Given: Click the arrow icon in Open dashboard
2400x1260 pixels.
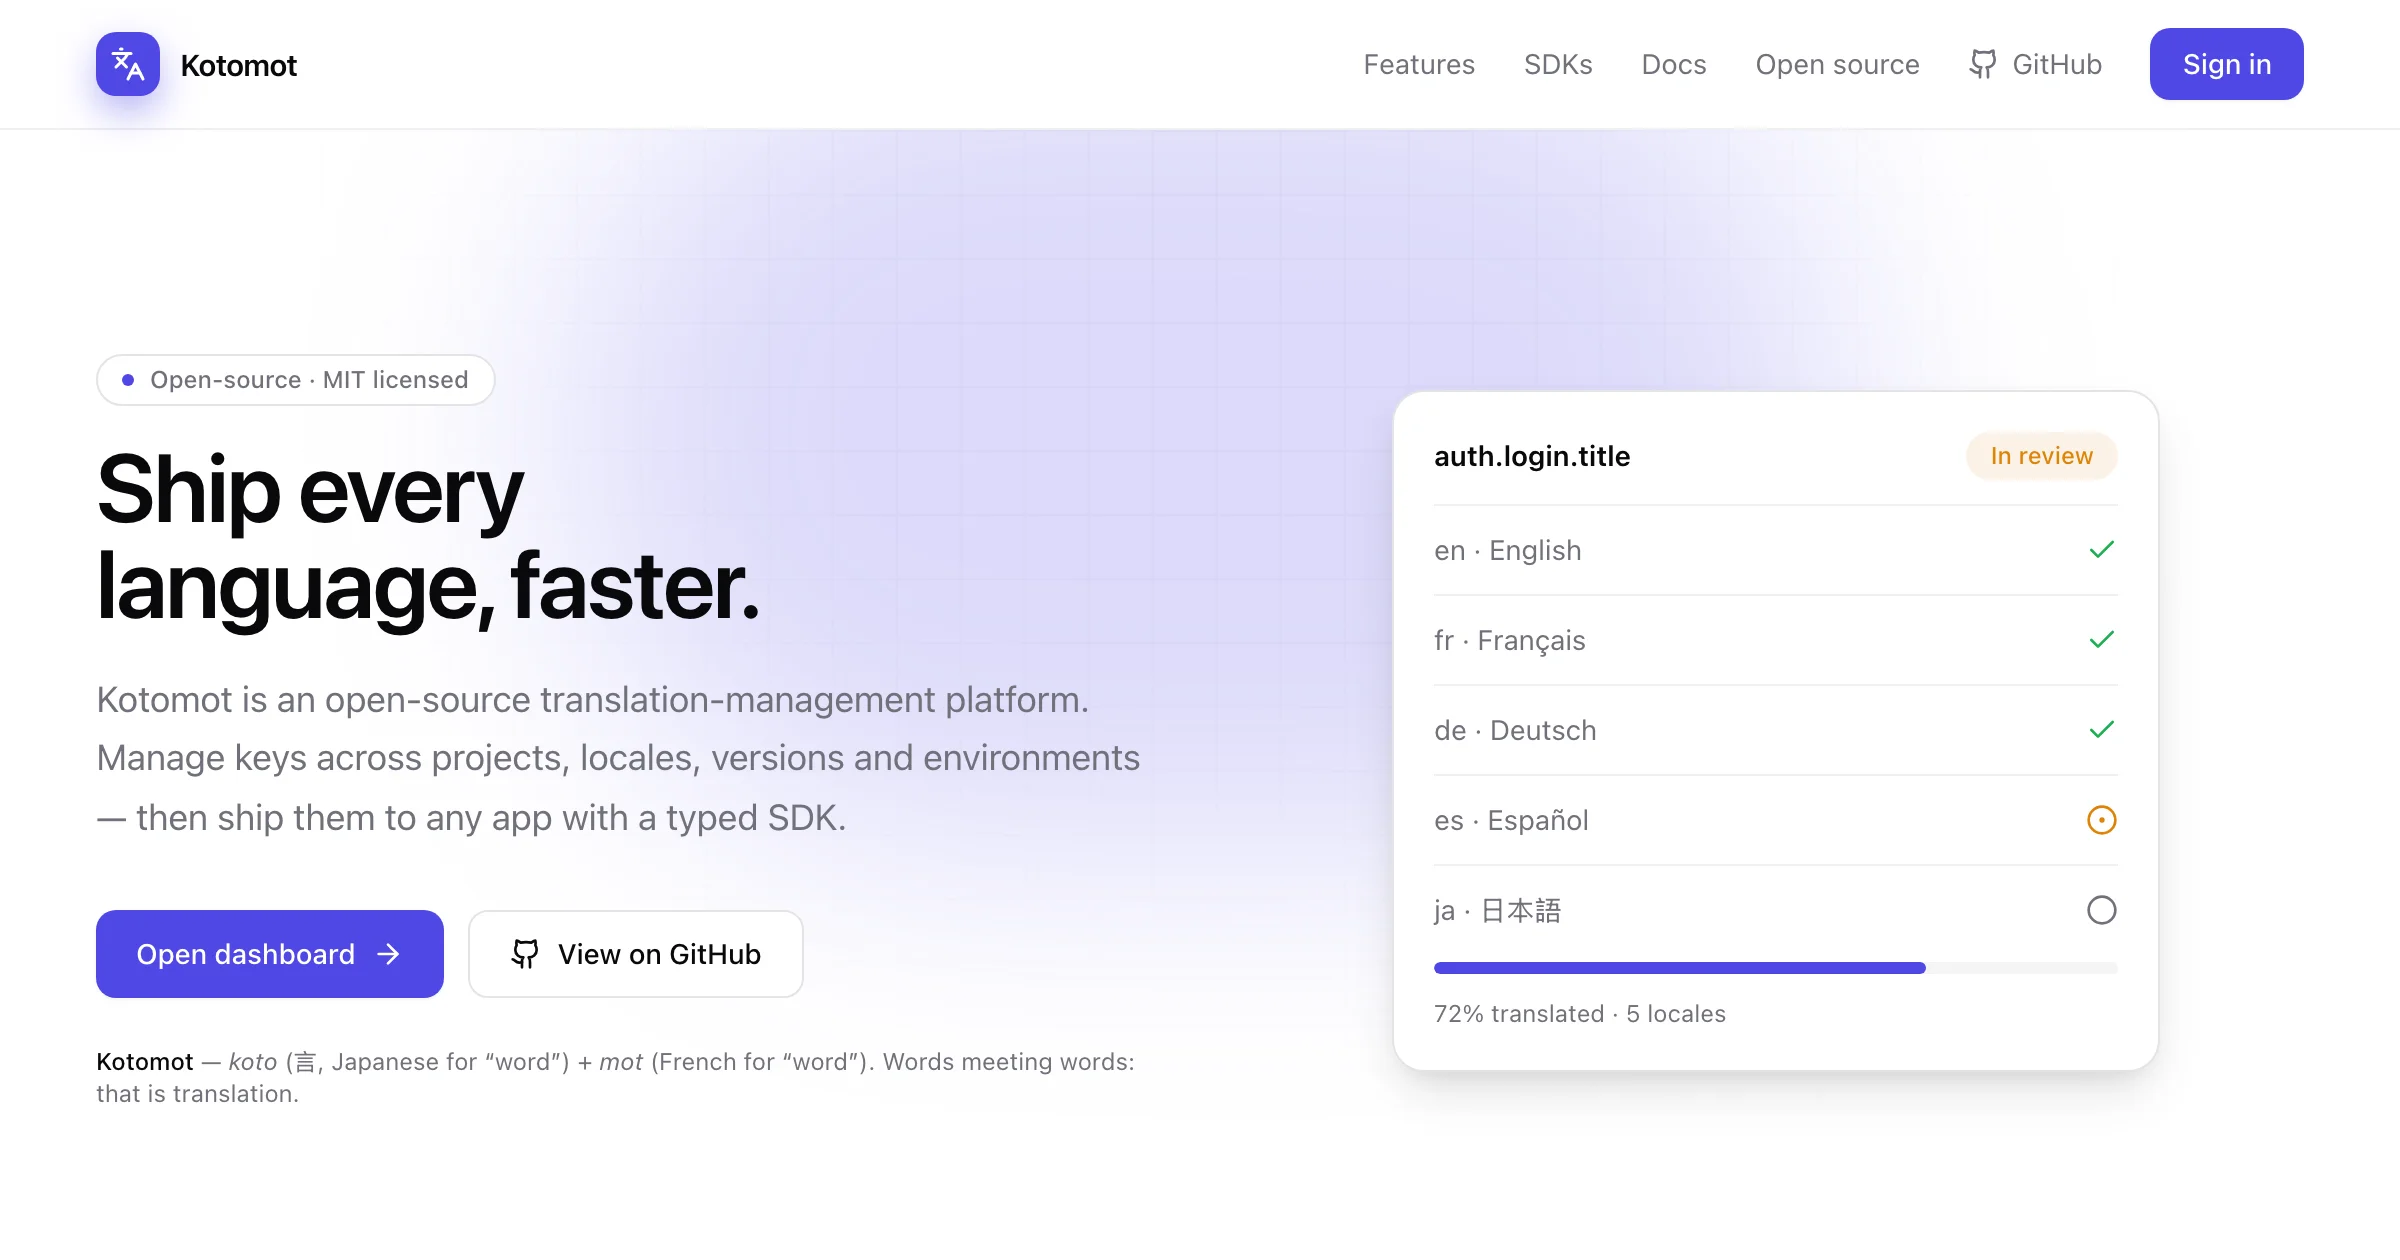Looking at the screenshot, I should coord(388,955).
